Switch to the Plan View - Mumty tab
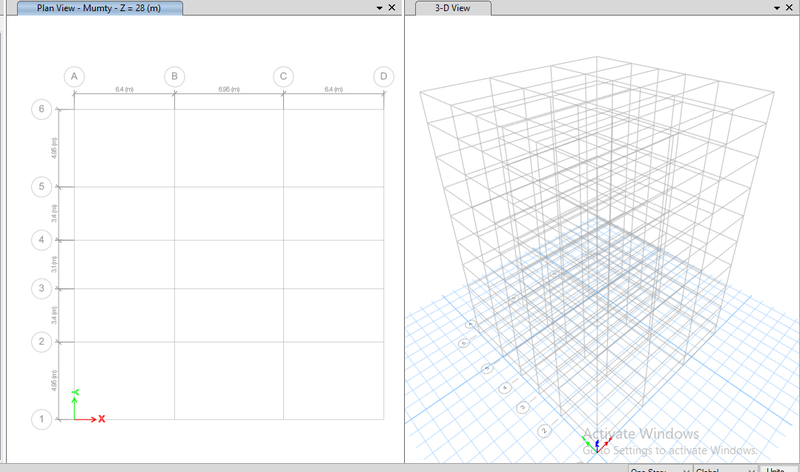 [x=99, y=8]
